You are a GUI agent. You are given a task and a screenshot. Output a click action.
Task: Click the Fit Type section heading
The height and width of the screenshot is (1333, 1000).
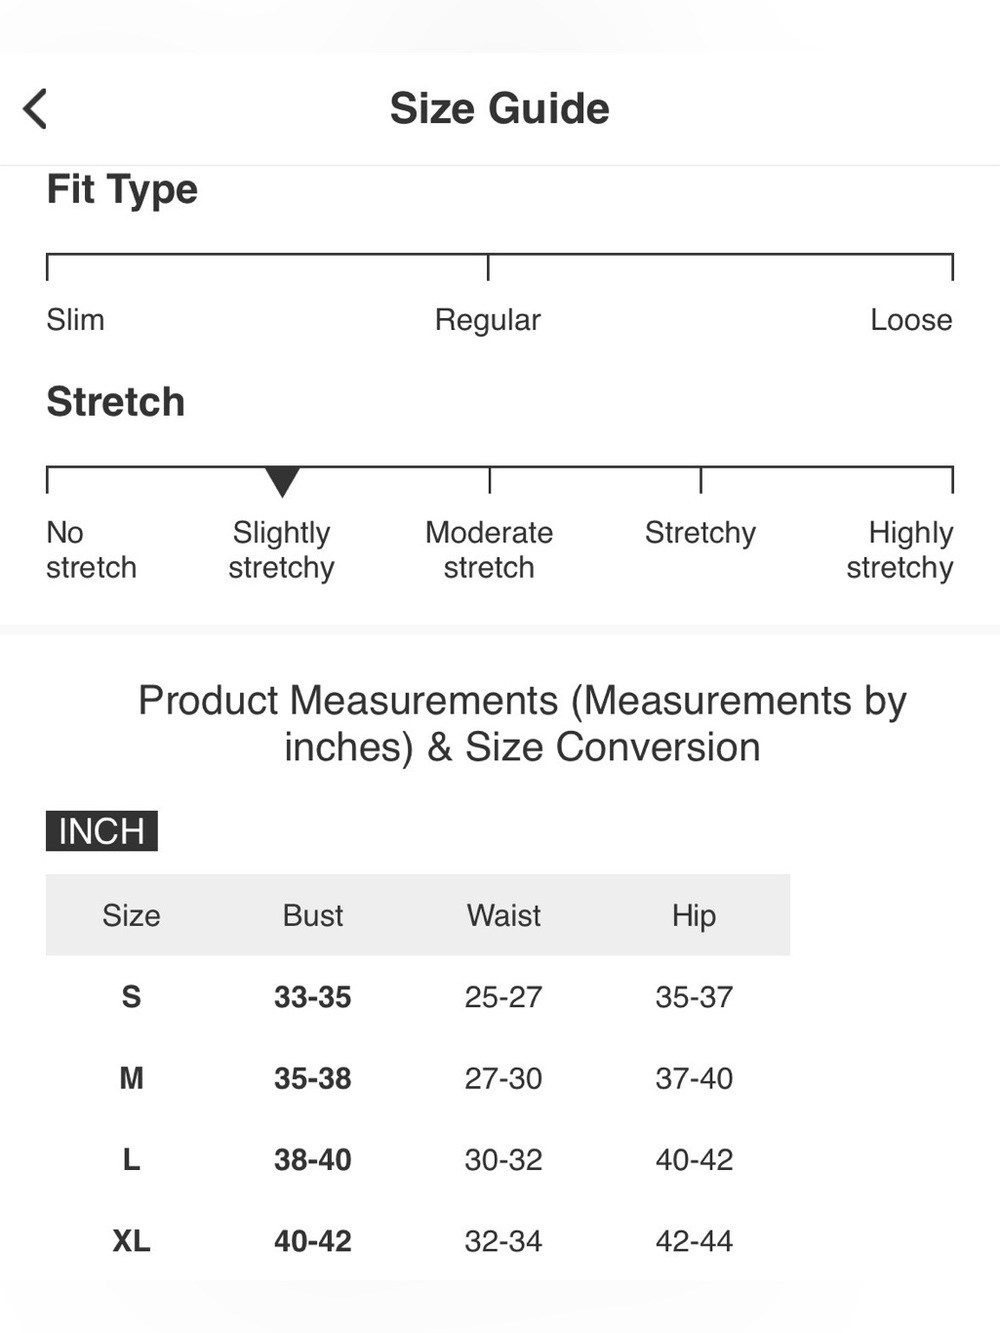[122, 190]
